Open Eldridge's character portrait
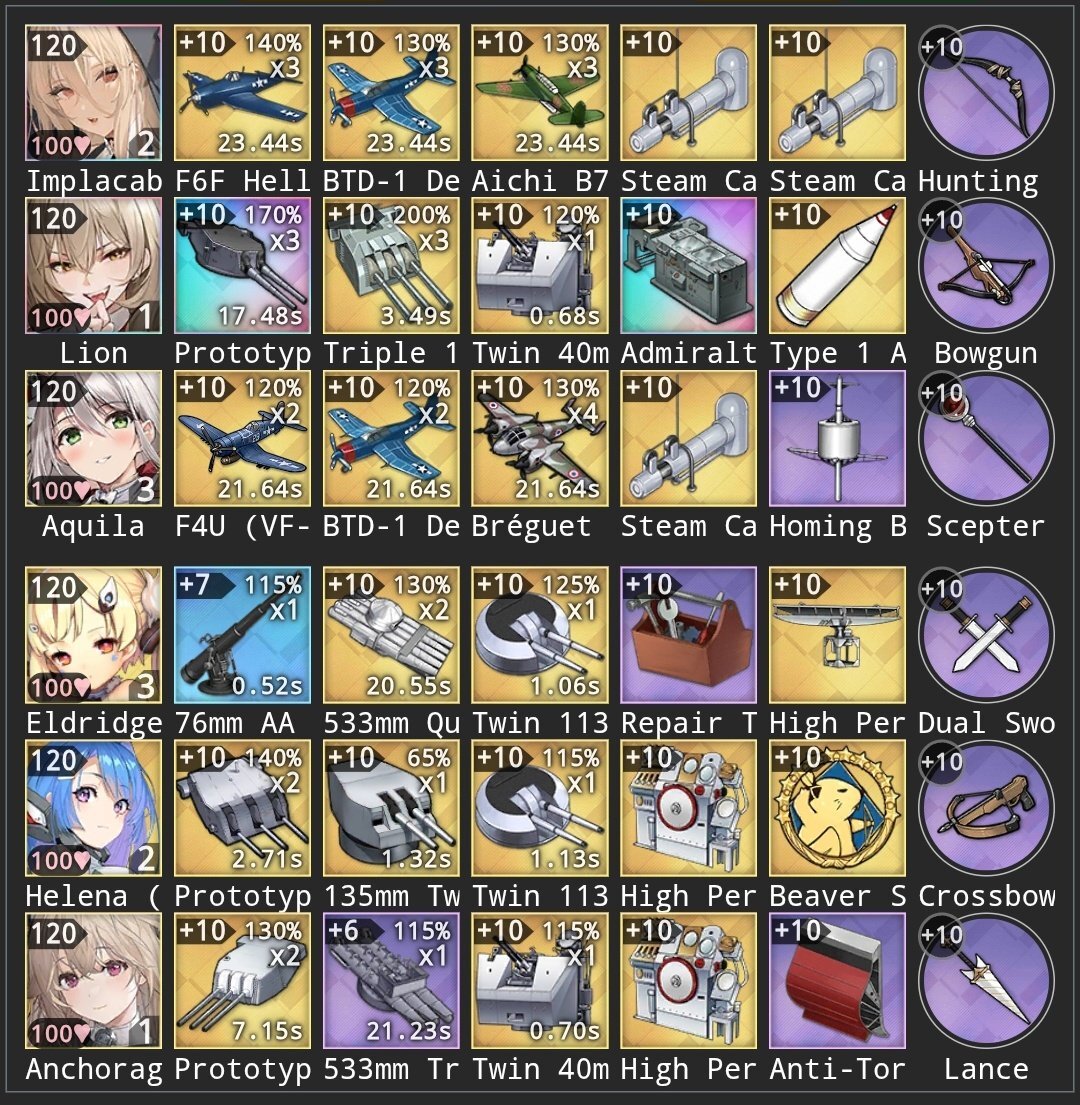 93,635
